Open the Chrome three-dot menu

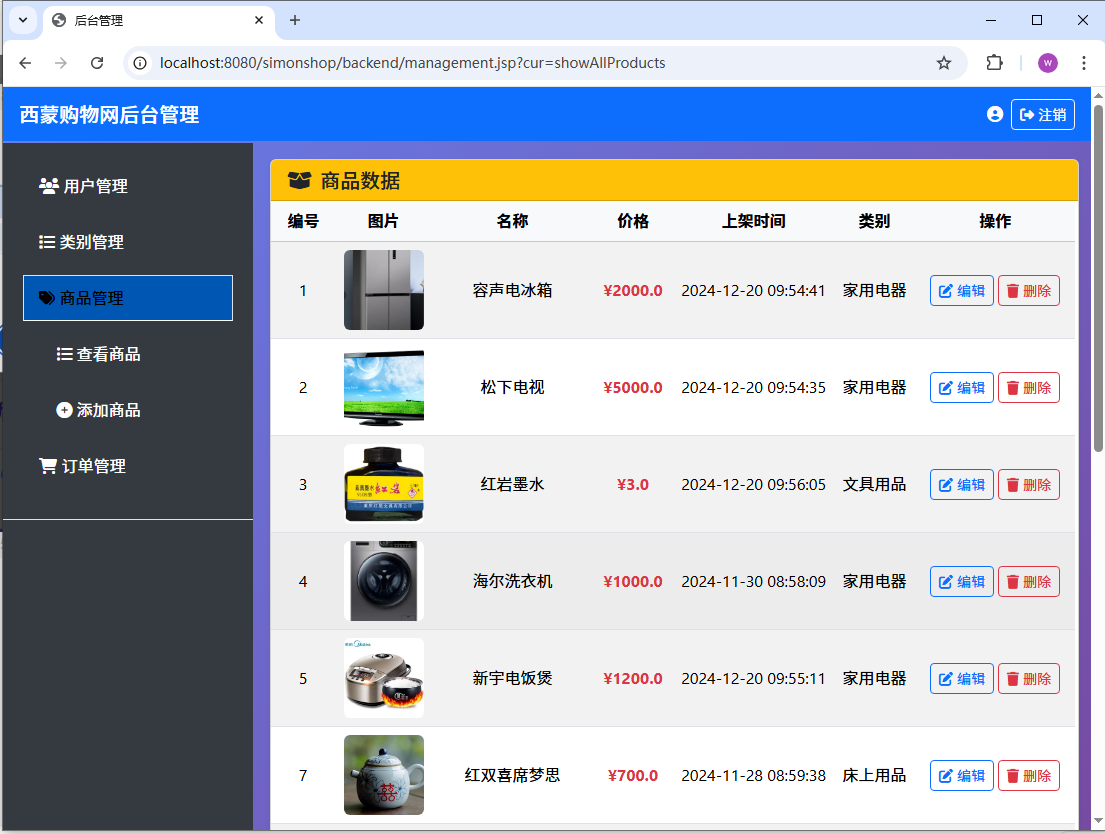1084,63
